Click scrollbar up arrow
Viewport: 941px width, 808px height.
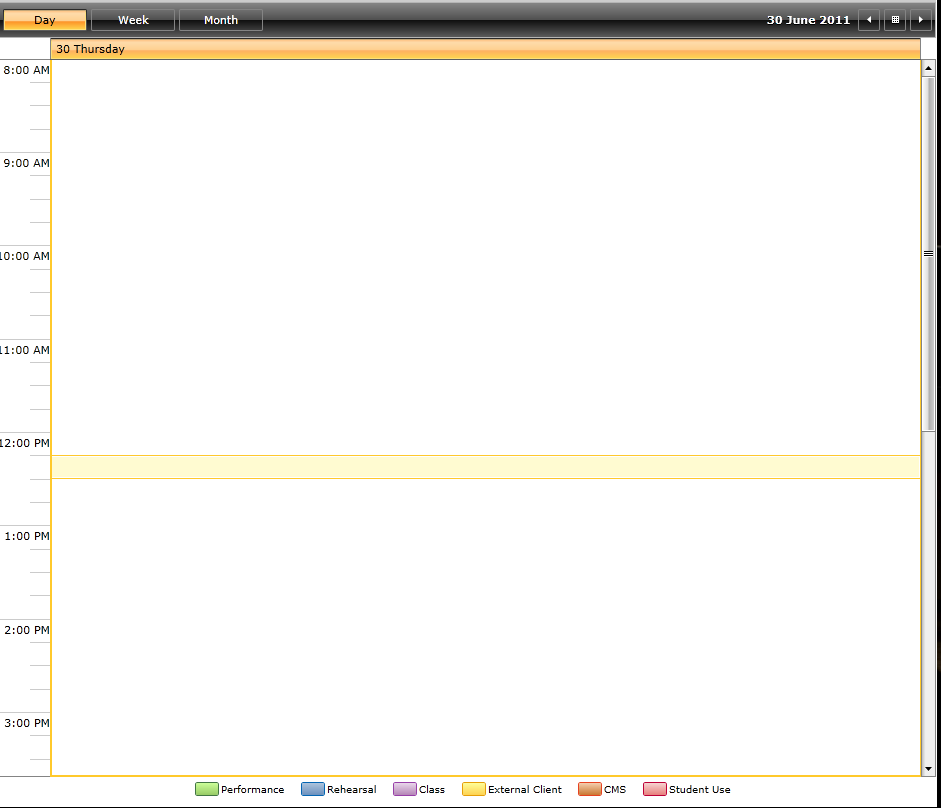click(928, 68)
